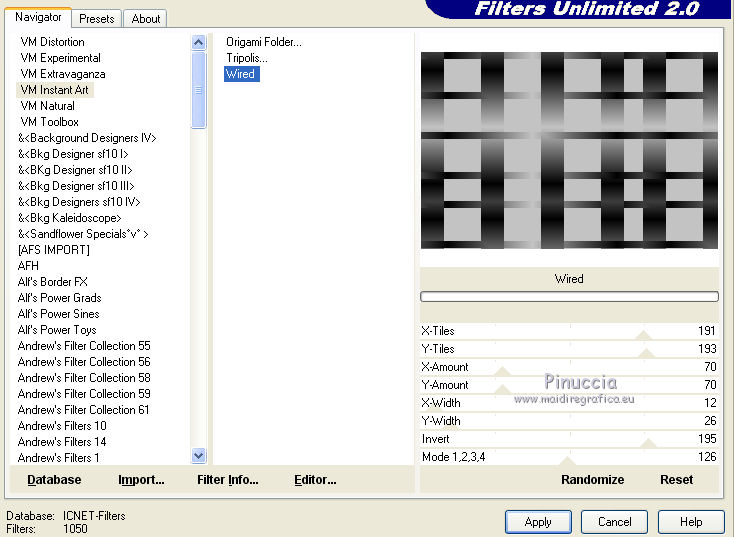Select Andrew's Filters 10
Screen dimensions: 734x537
[x=62, y=426]
